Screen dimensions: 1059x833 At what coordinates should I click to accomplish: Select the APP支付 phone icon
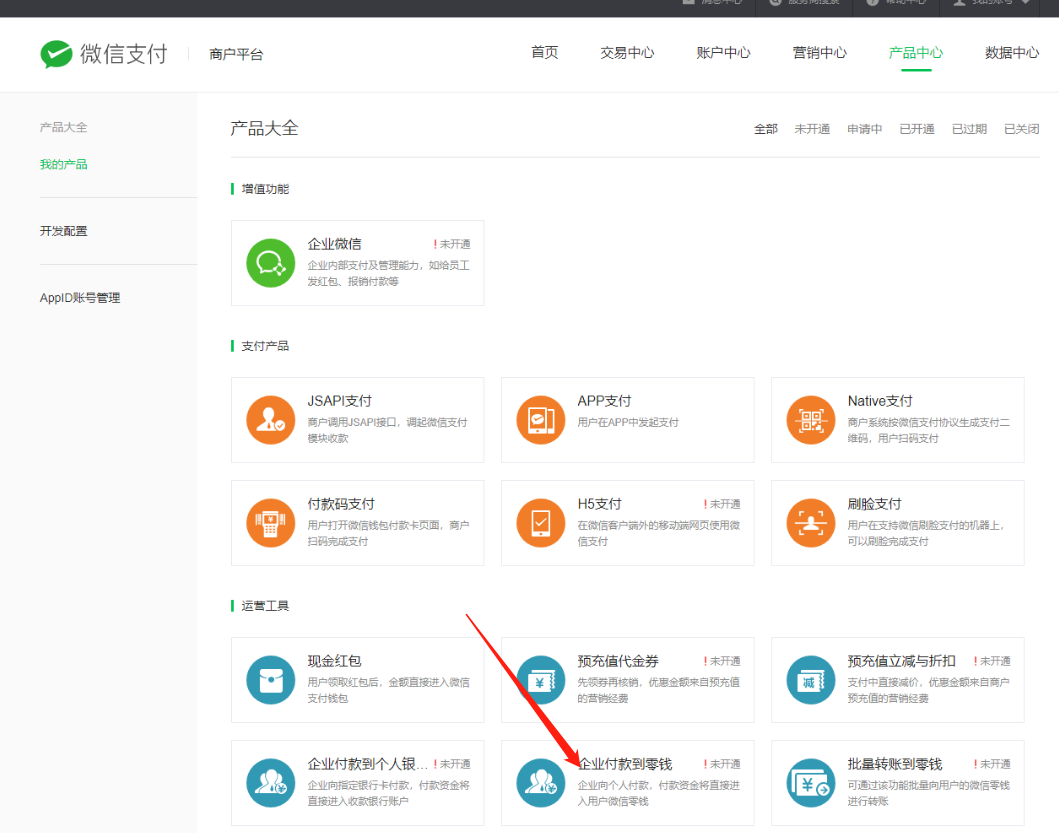coord(540,420)
